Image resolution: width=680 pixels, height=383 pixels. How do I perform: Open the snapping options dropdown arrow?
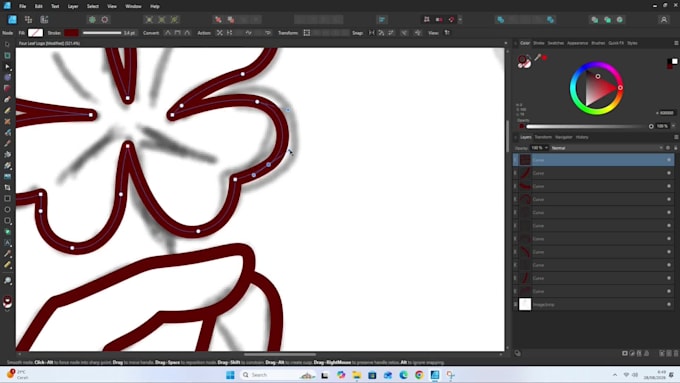(460, 20)
